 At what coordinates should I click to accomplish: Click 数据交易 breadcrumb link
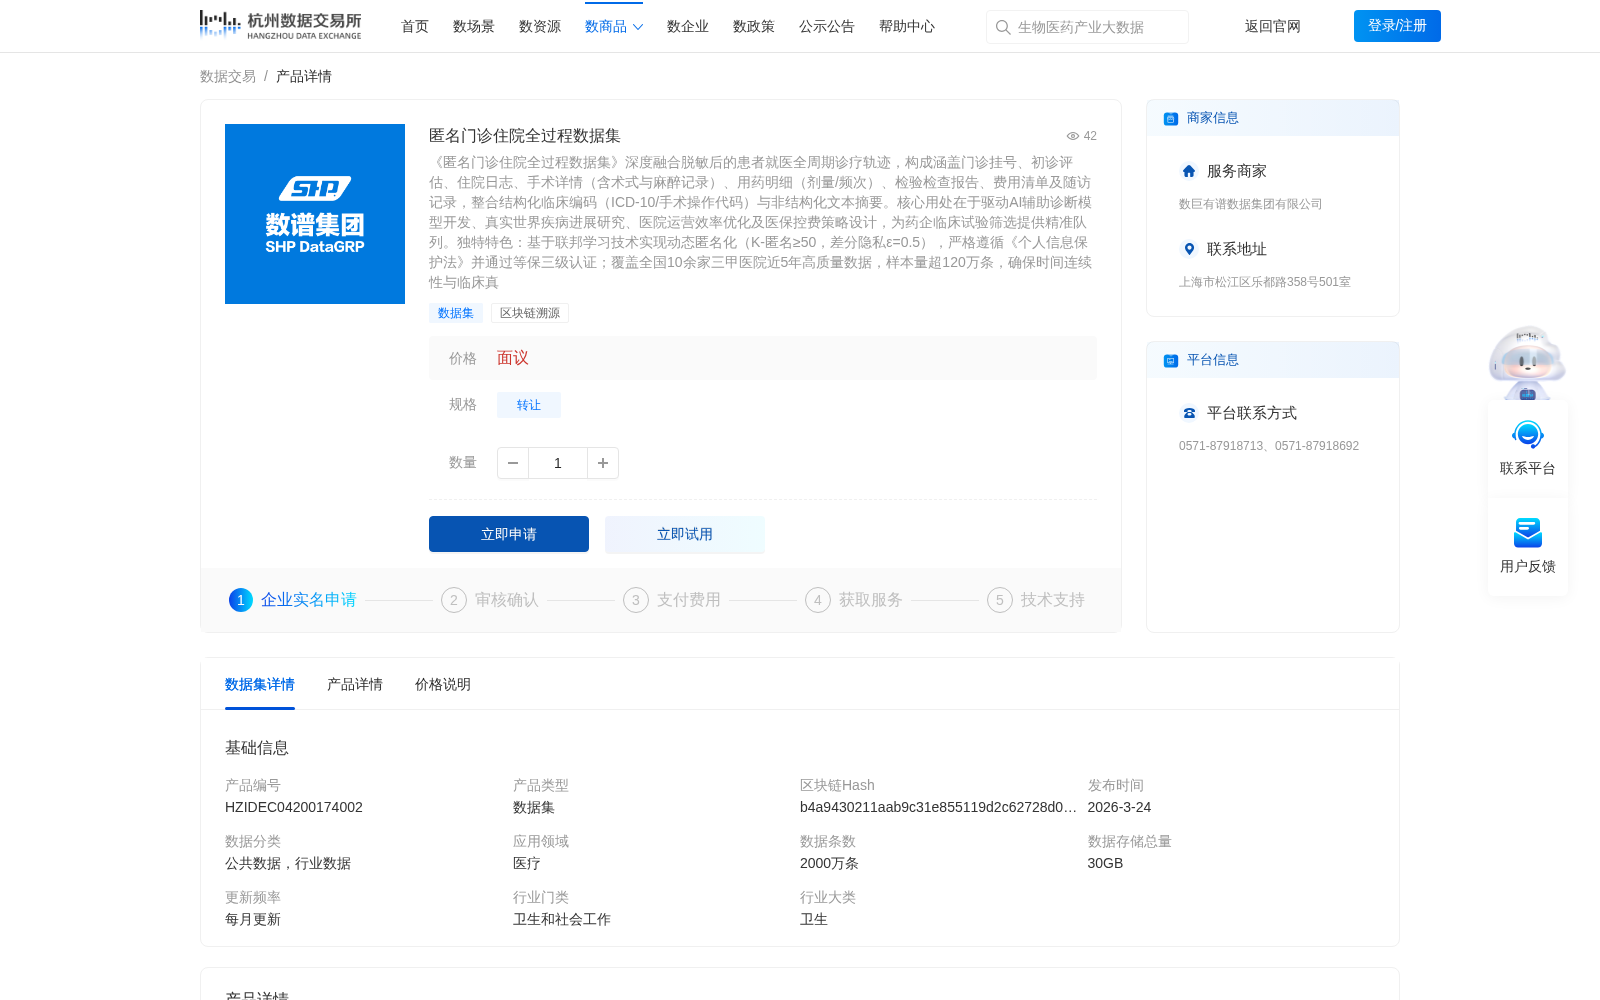(228, 76)
